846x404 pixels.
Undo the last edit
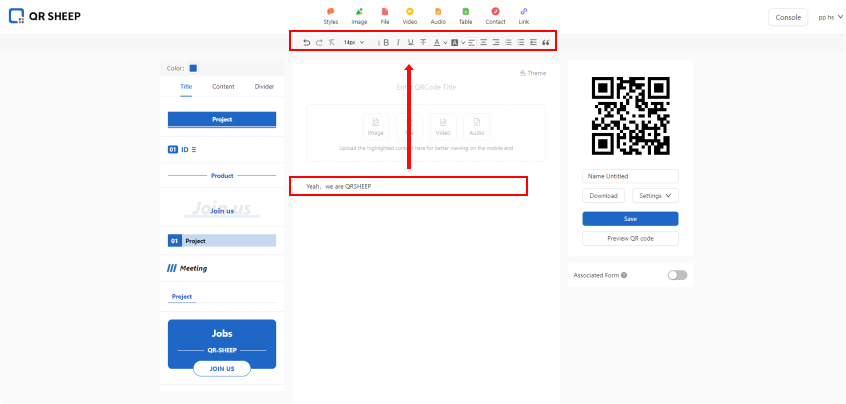pyautogui.click(x=306, y=43)
